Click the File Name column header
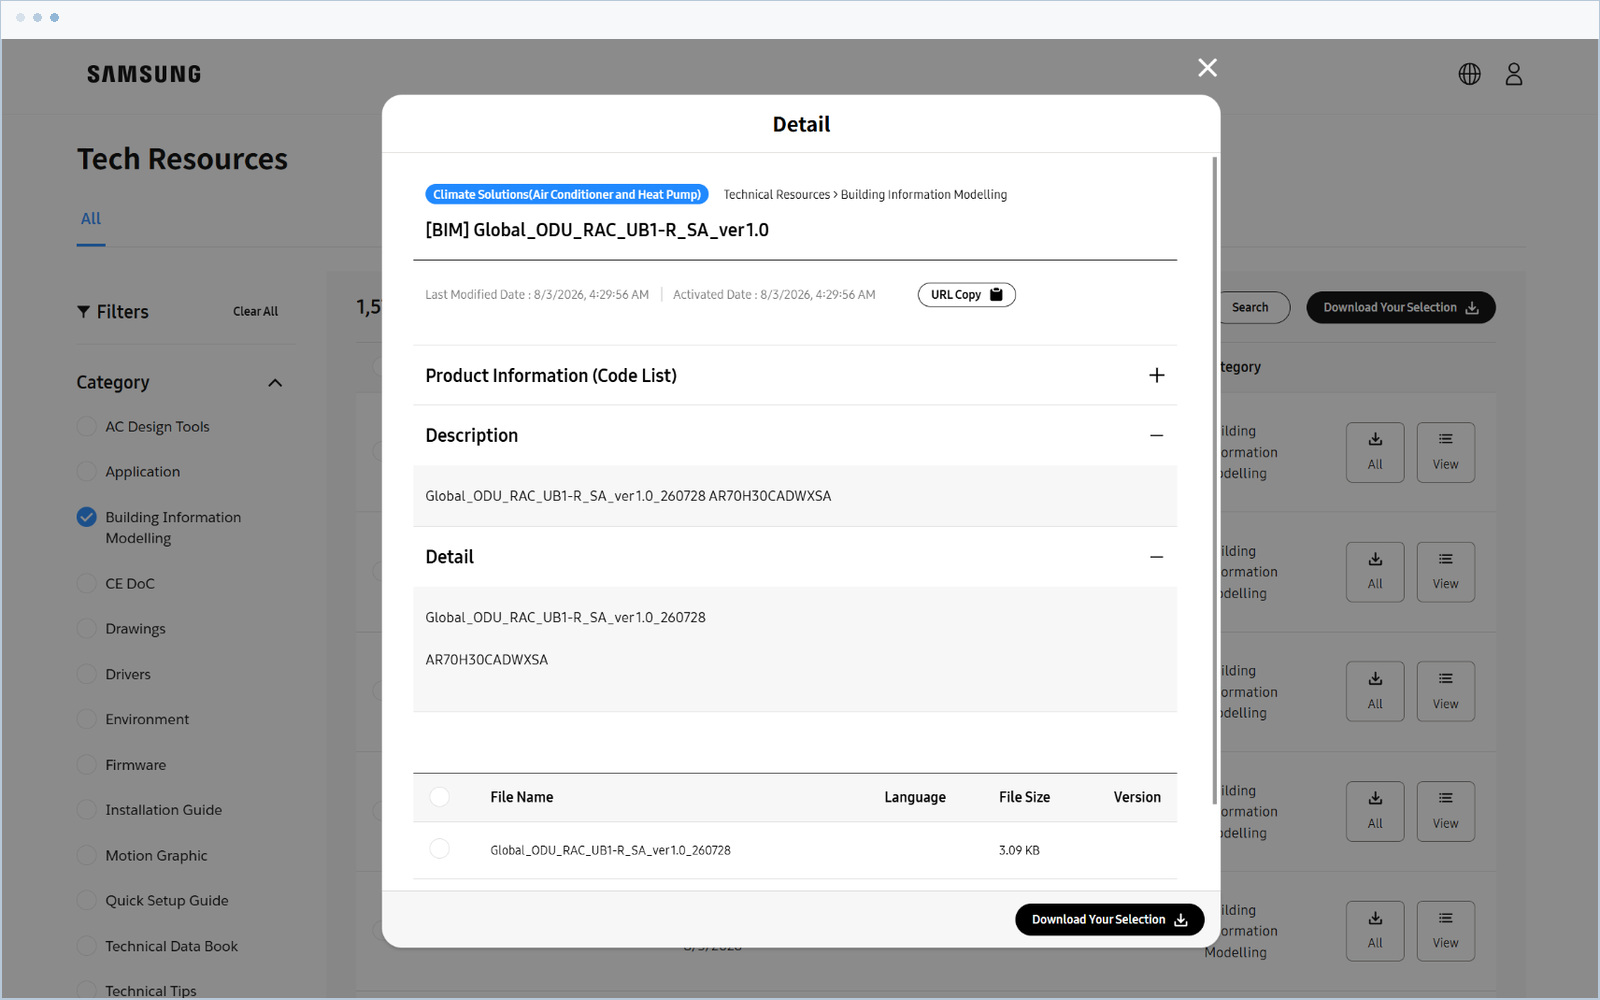The height and width of the screenshot is (1000, 1600). point(521,797)
